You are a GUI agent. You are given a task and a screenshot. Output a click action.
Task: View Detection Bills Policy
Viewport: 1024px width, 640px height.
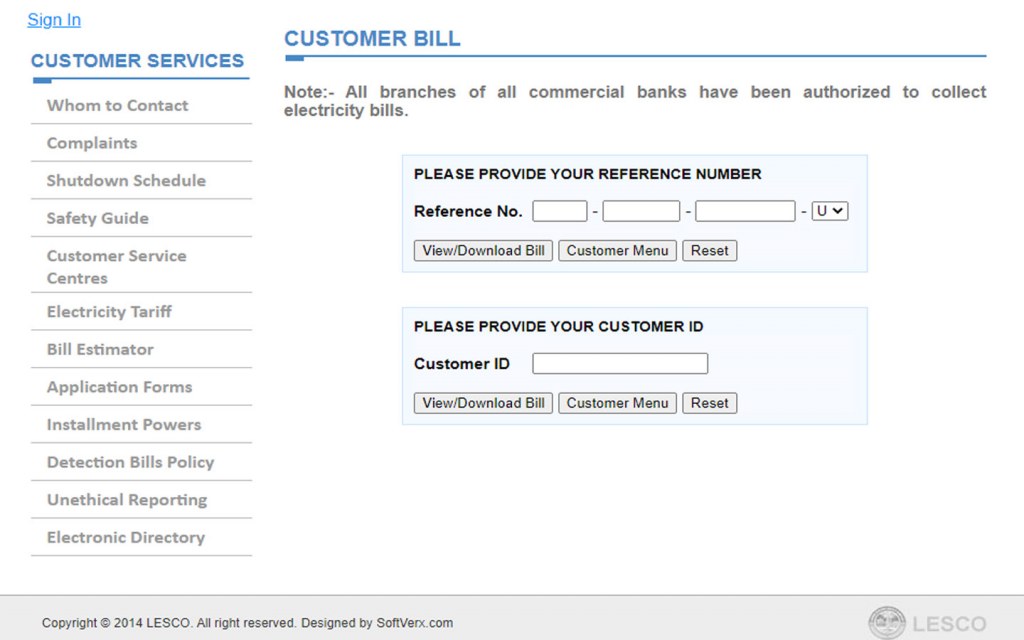tap(131, 462)
